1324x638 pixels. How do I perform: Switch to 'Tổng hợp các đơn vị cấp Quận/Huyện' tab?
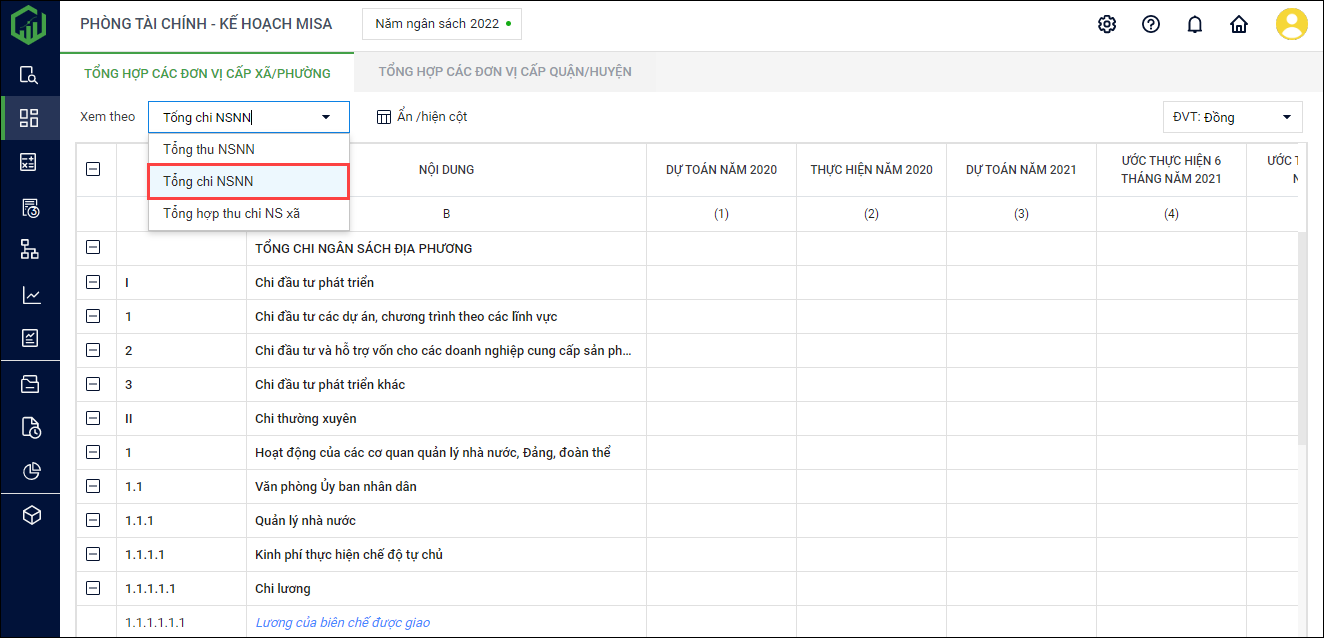505,72
